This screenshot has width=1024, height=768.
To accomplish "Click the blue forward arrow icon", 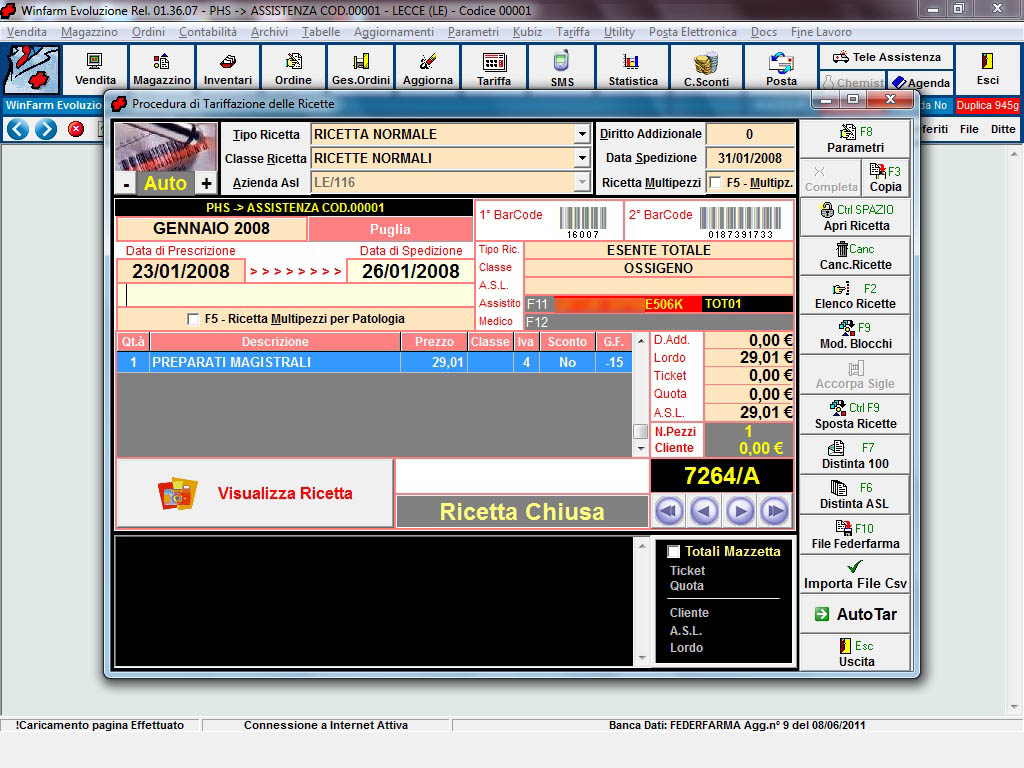I will pos(46,129).
